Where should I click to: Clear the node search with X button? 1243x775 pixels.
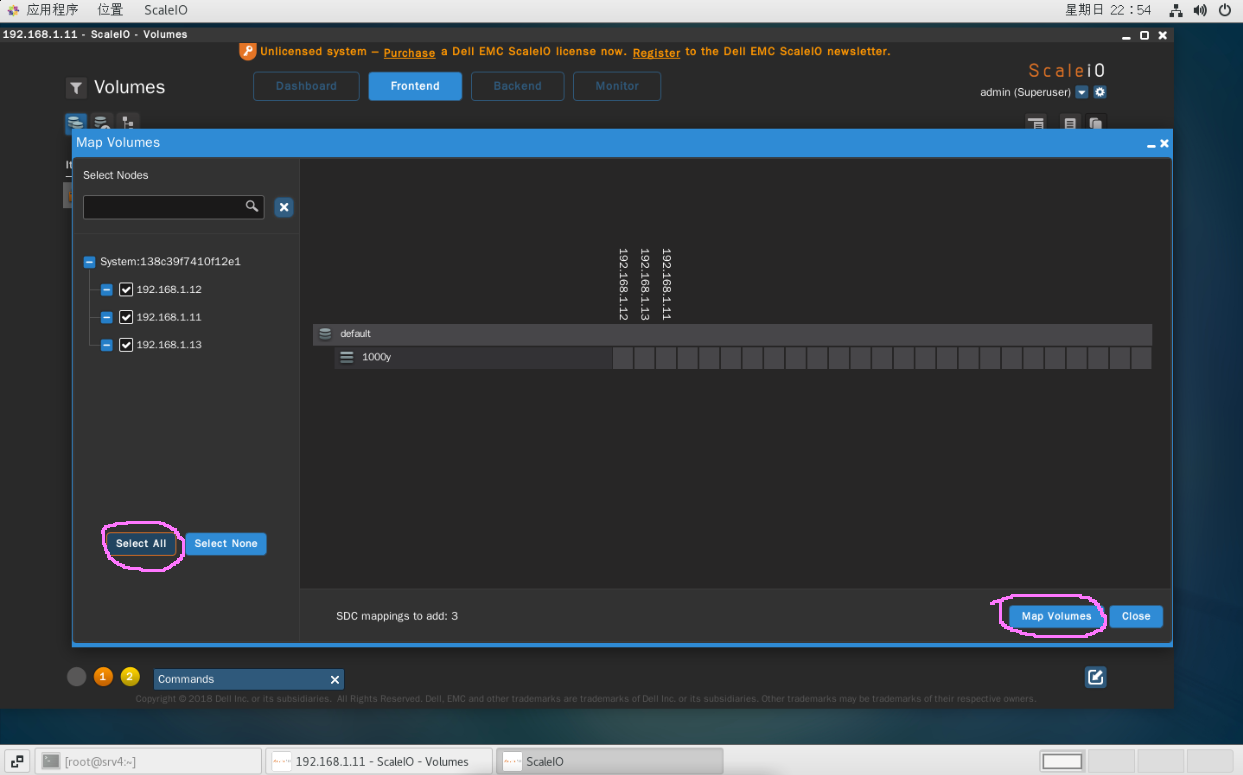[284, 207]
